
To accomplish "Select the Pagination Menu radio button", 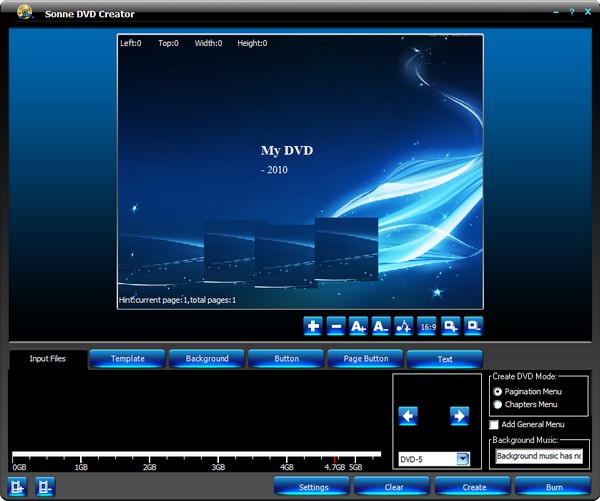I will (498, 391).
